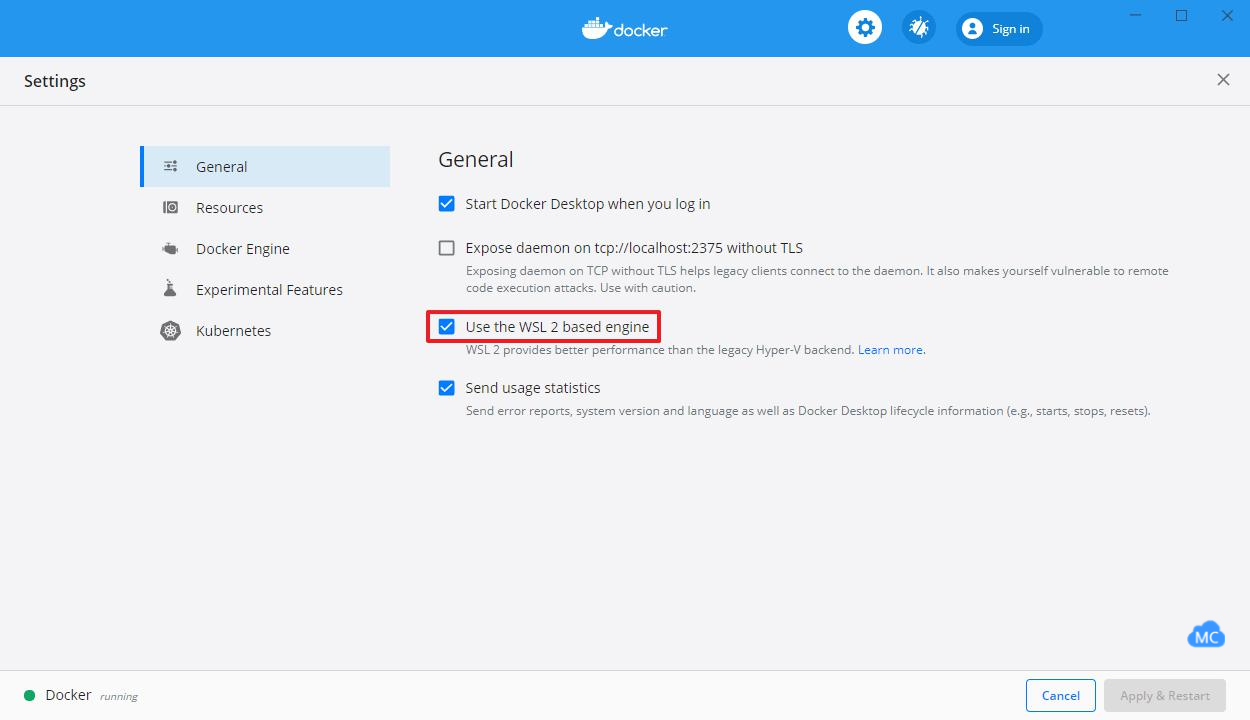Image resolution: width=1250 pixels, height=720 pixels.
Task: Close the Settings panel
Action: (x=1223, y=80)
